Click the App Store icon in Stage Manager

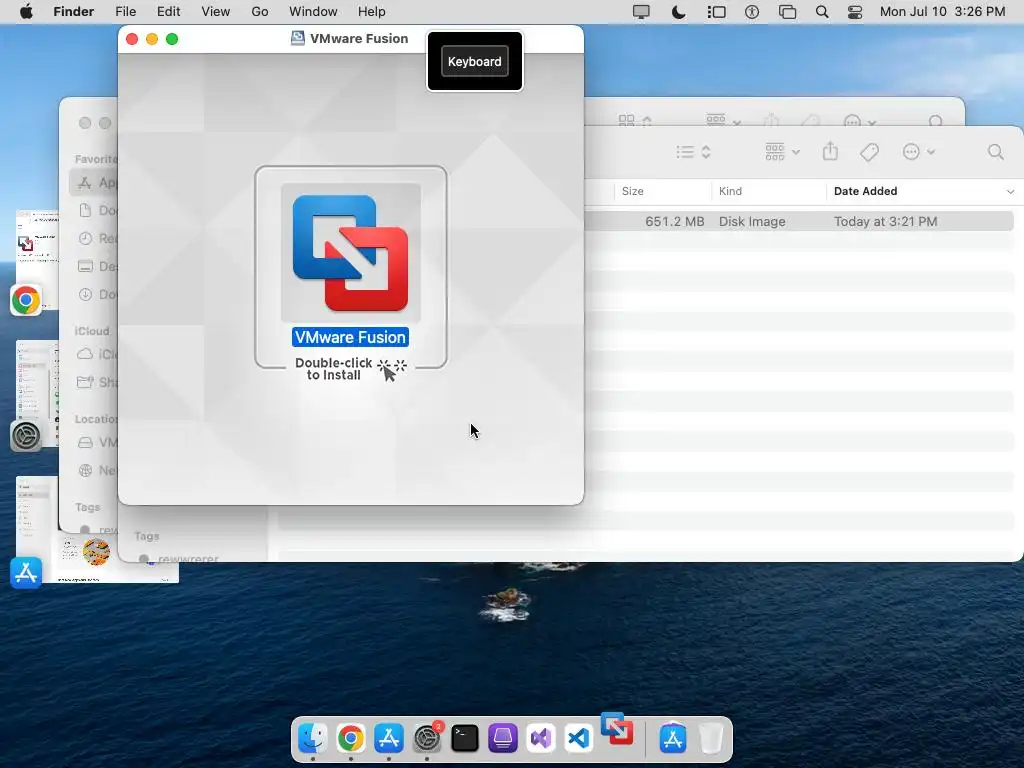(26, 573)
